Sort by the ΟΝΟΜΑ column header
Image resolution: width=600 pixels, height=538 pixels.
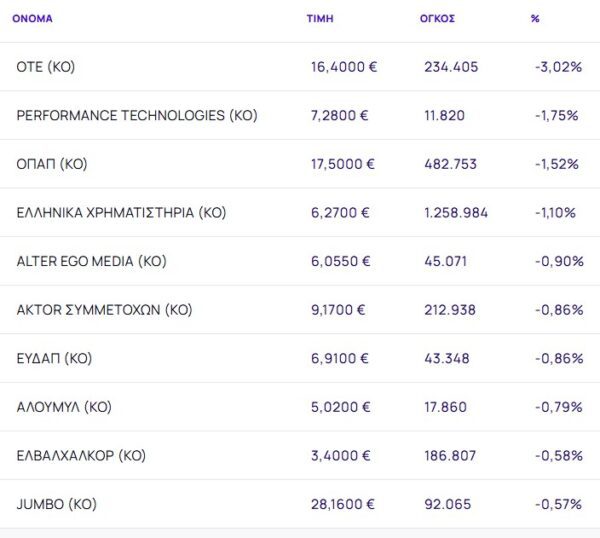click(32, 19)
